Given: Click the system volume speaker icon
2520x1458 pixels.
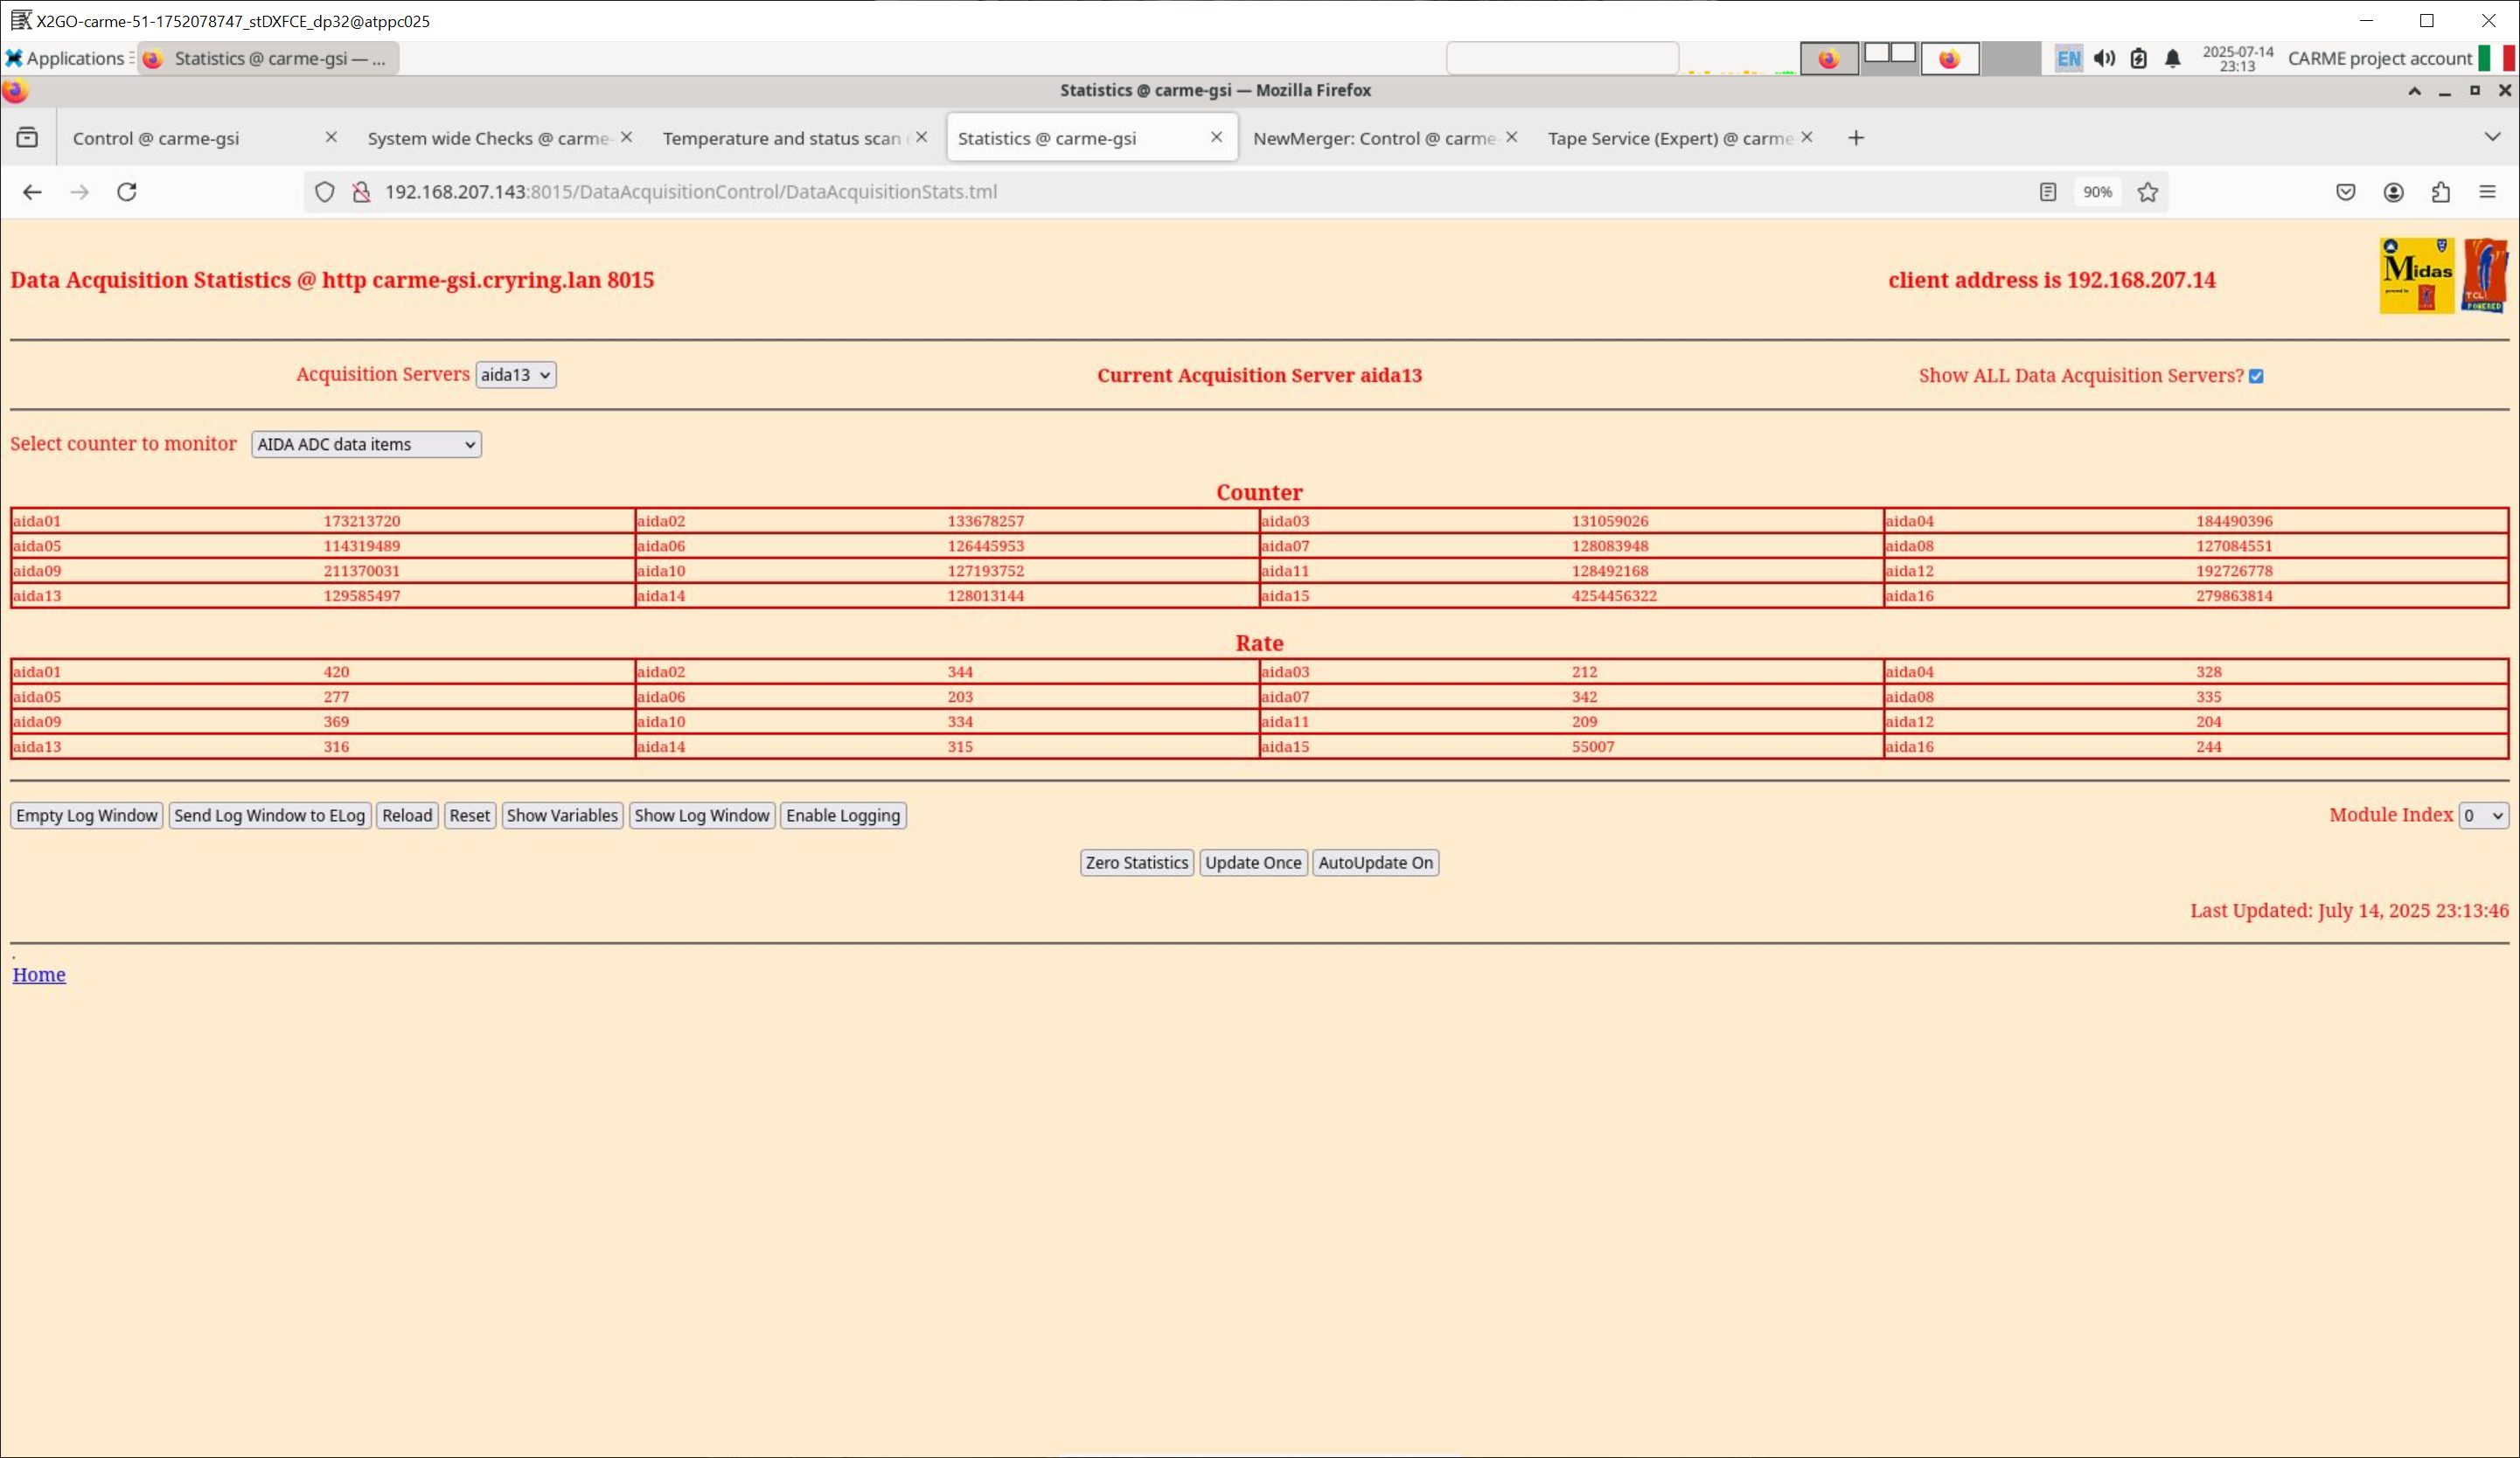Looking at the screenshot, I should (x=2104, y=59).
